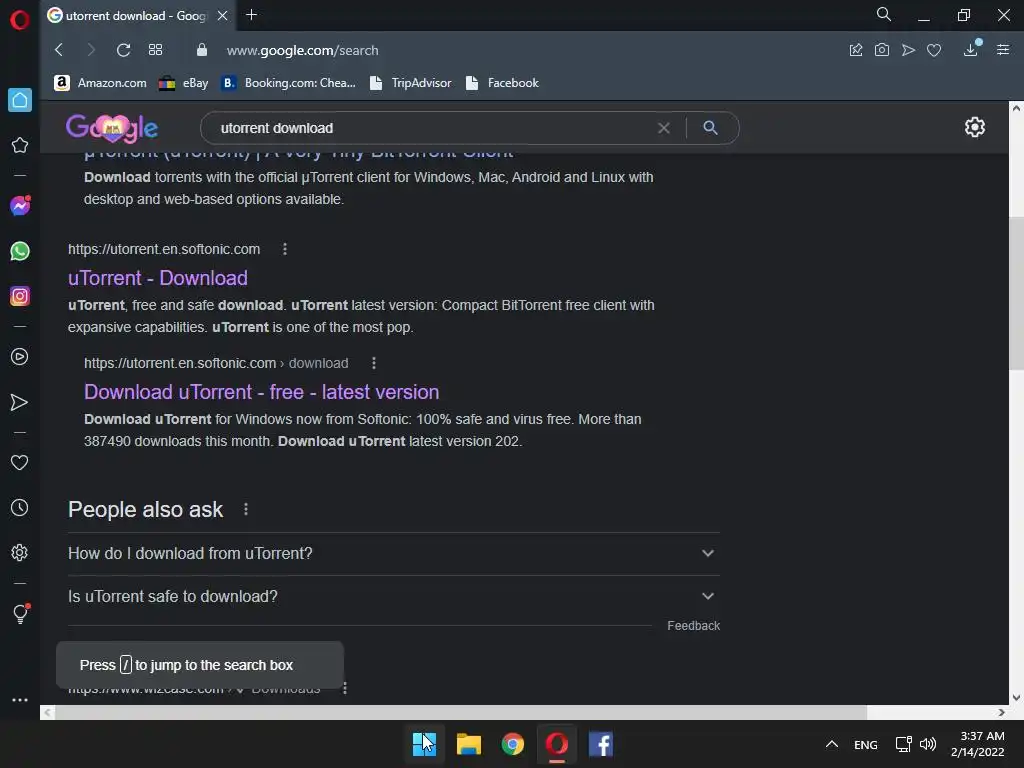Open the sidebar Player icon

click(20, 357)
